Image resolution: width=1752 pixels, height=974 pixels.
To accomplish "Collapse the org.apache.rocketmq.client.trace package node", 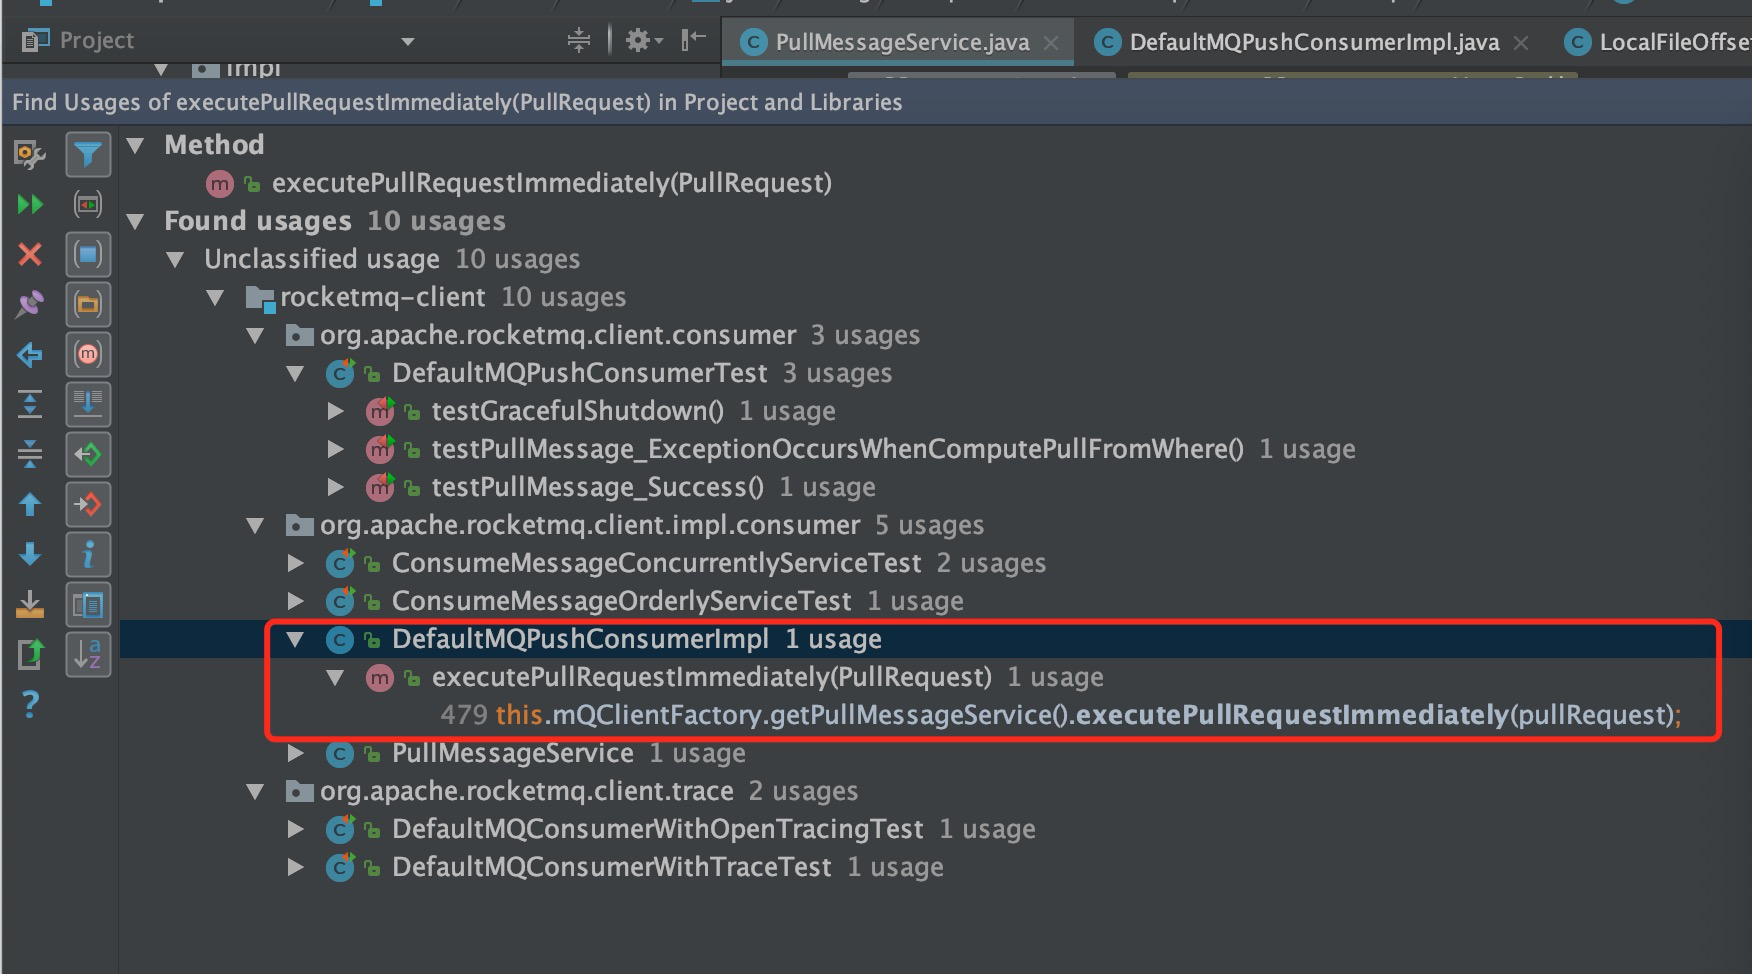I will (256, 791).
